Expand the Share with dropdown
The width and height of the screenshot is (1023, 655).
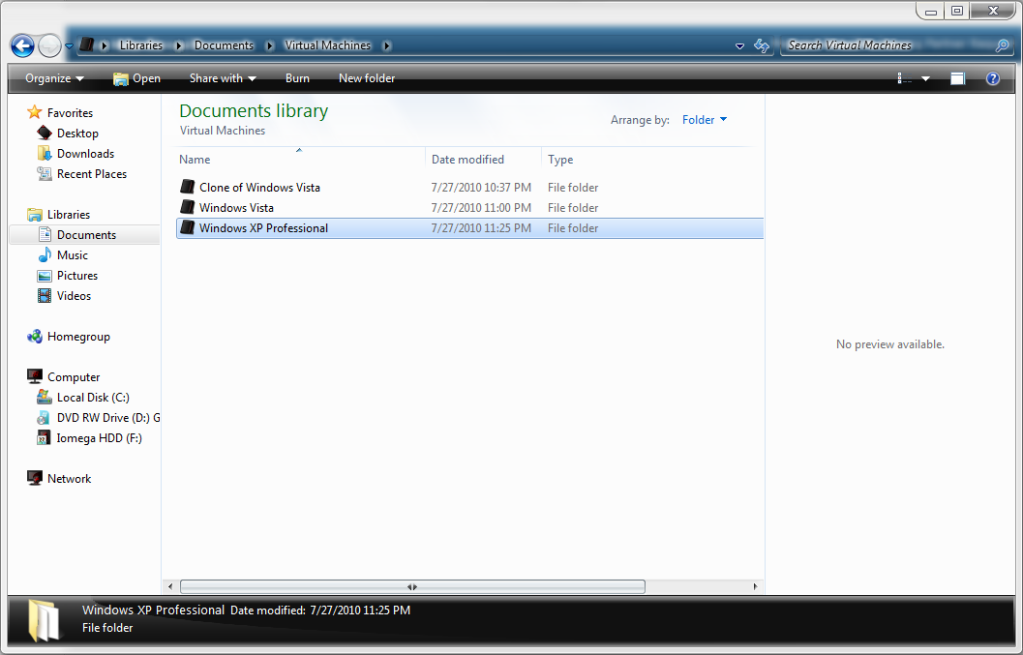pyautogui.click(x=222, y=78)
